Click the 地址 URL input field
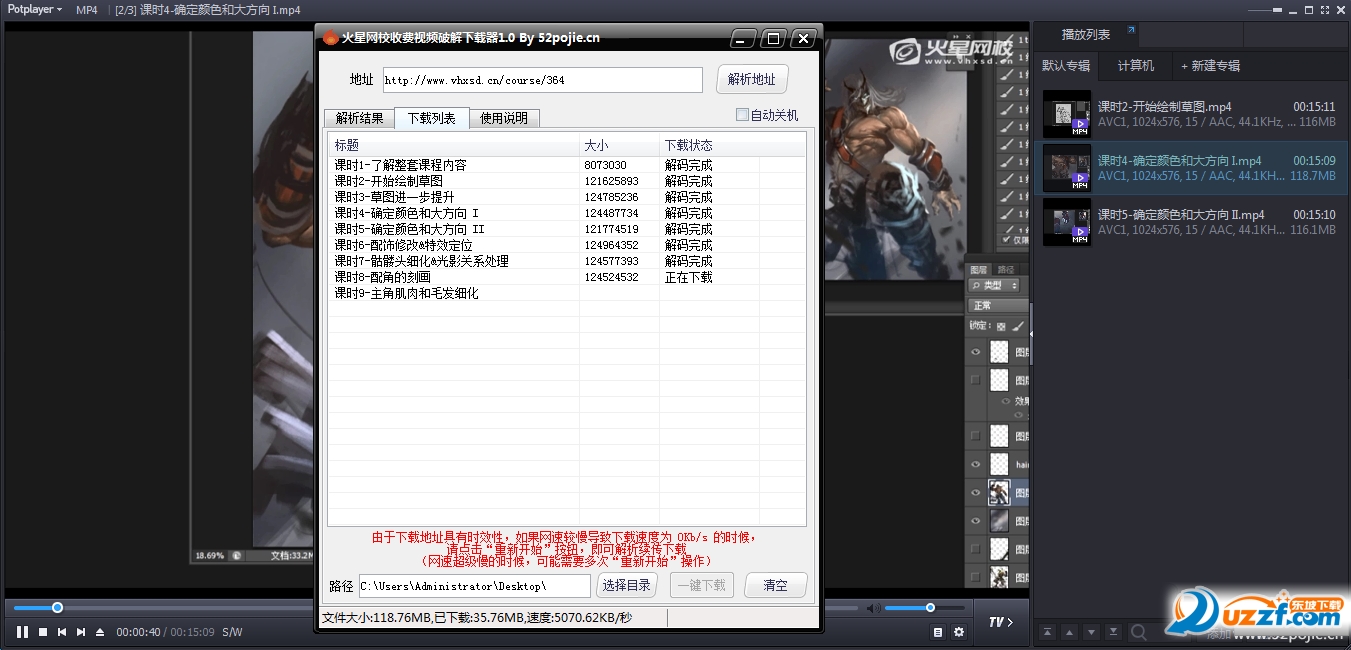This screenshot has width=1351, height=650. 543,80
